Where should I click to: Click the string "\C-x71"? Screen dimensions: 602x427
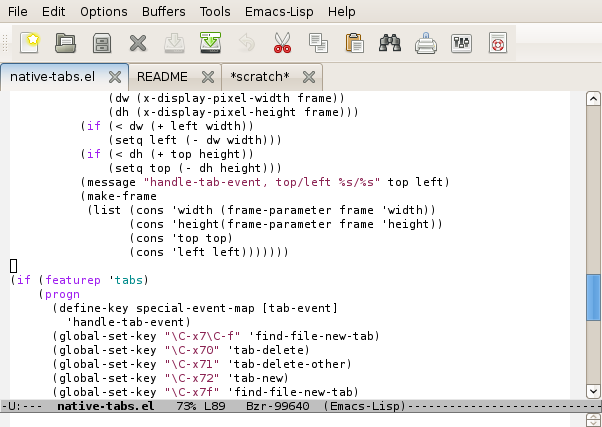pos(192,364)
